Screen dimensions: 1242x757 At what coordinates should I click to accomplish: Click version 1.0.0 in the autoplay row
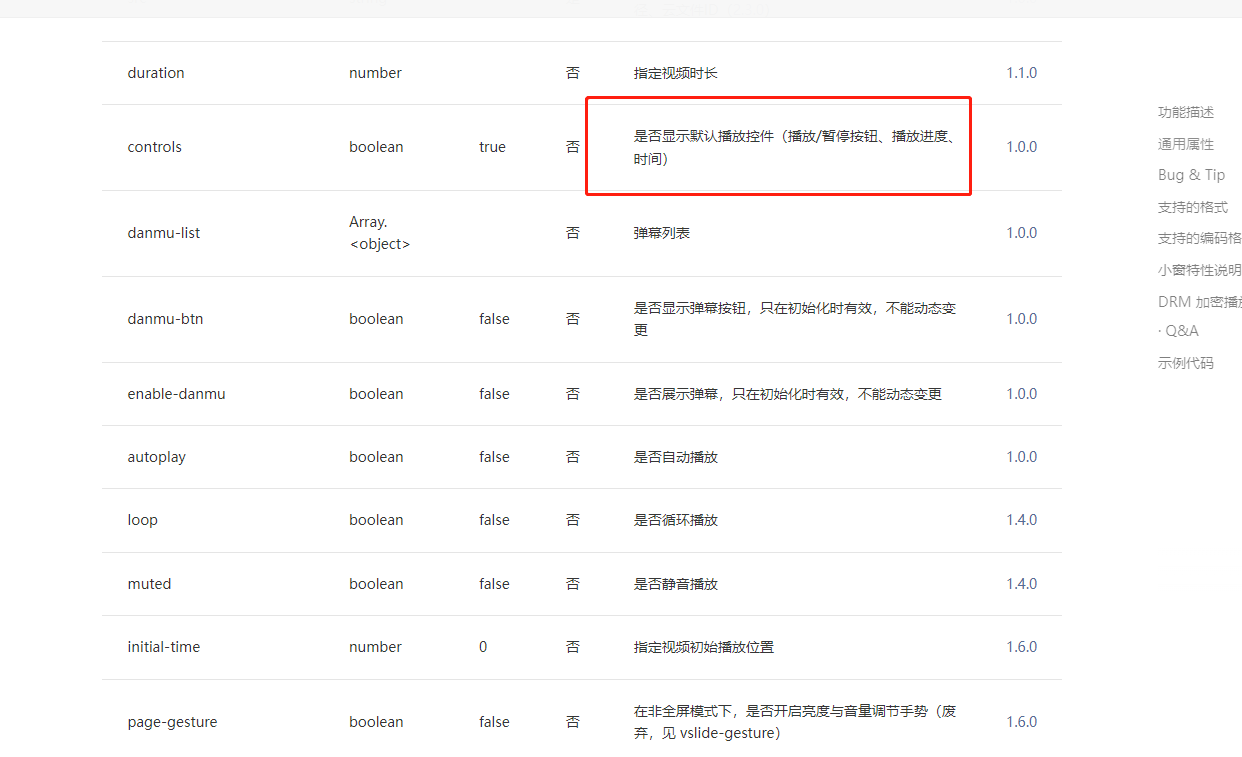1022,457
